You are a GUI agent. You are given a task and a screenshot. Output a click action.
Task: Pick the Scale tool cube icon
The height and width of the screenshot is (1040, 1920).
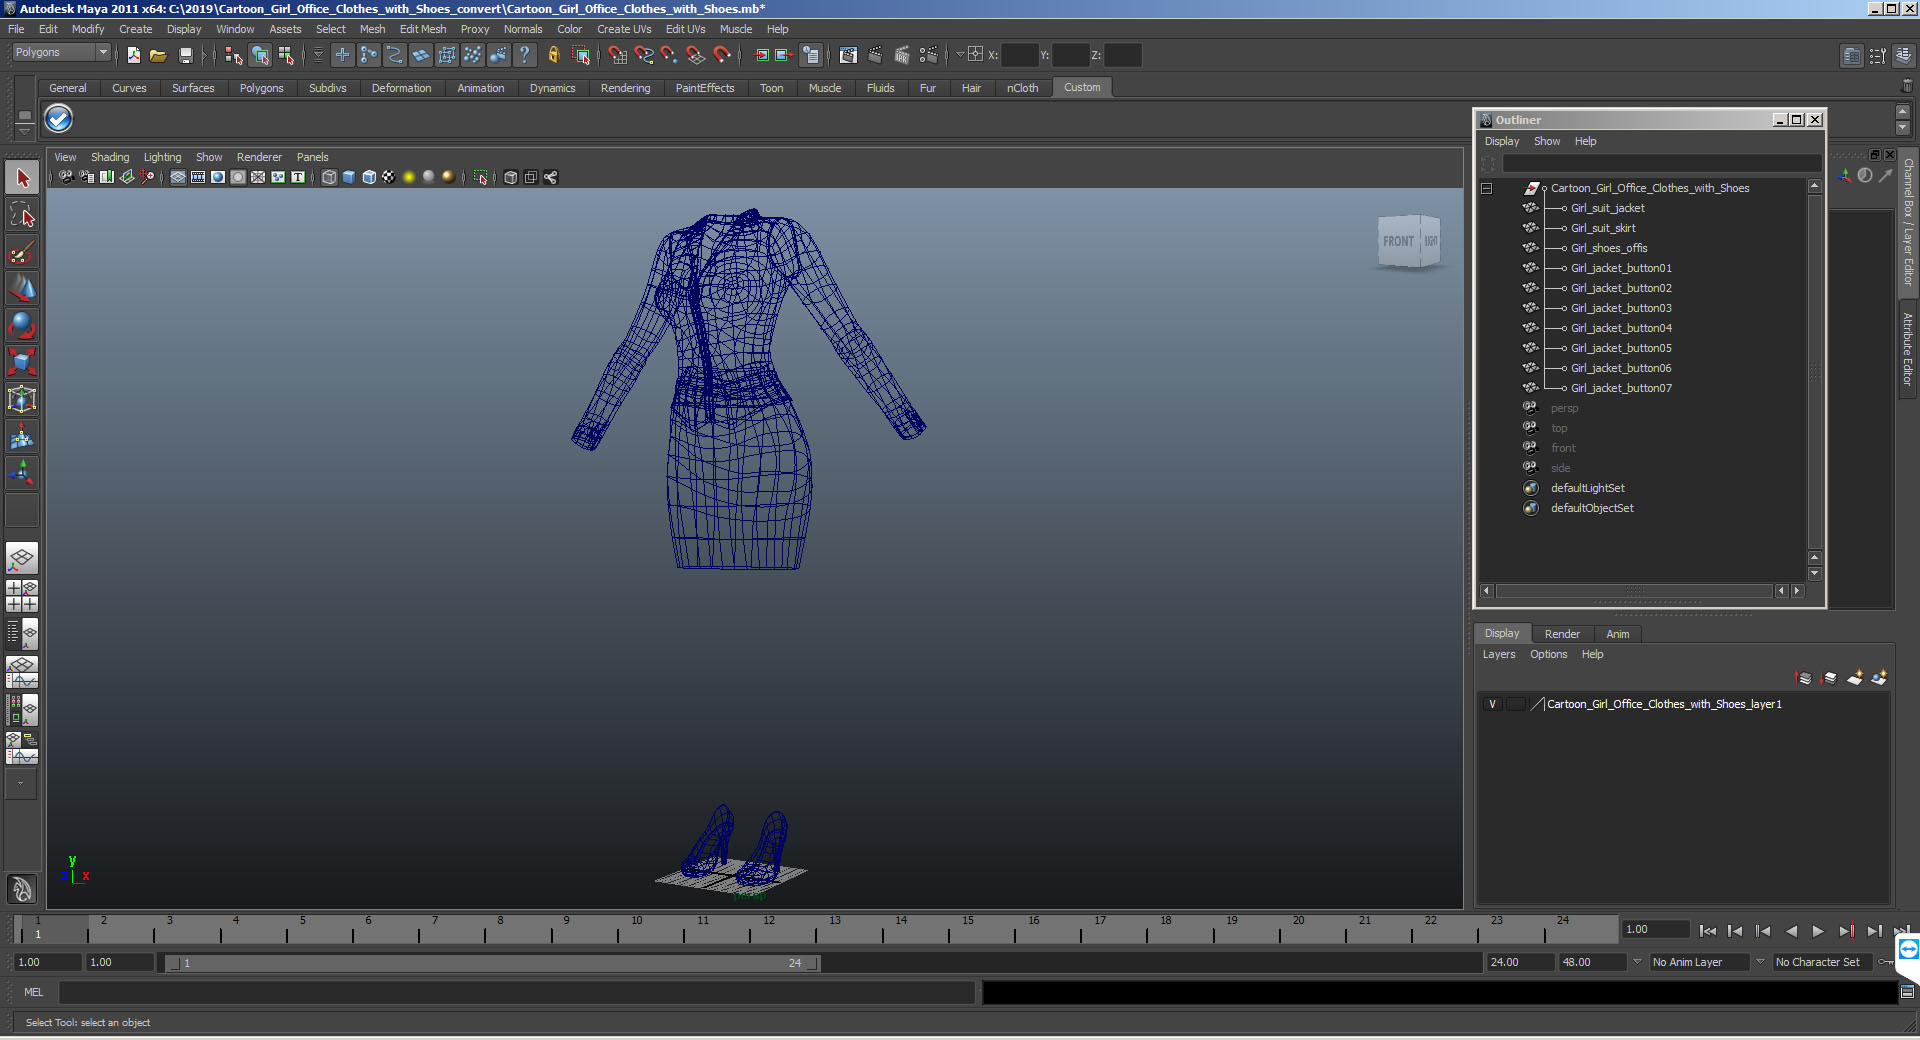pos(22,361)
